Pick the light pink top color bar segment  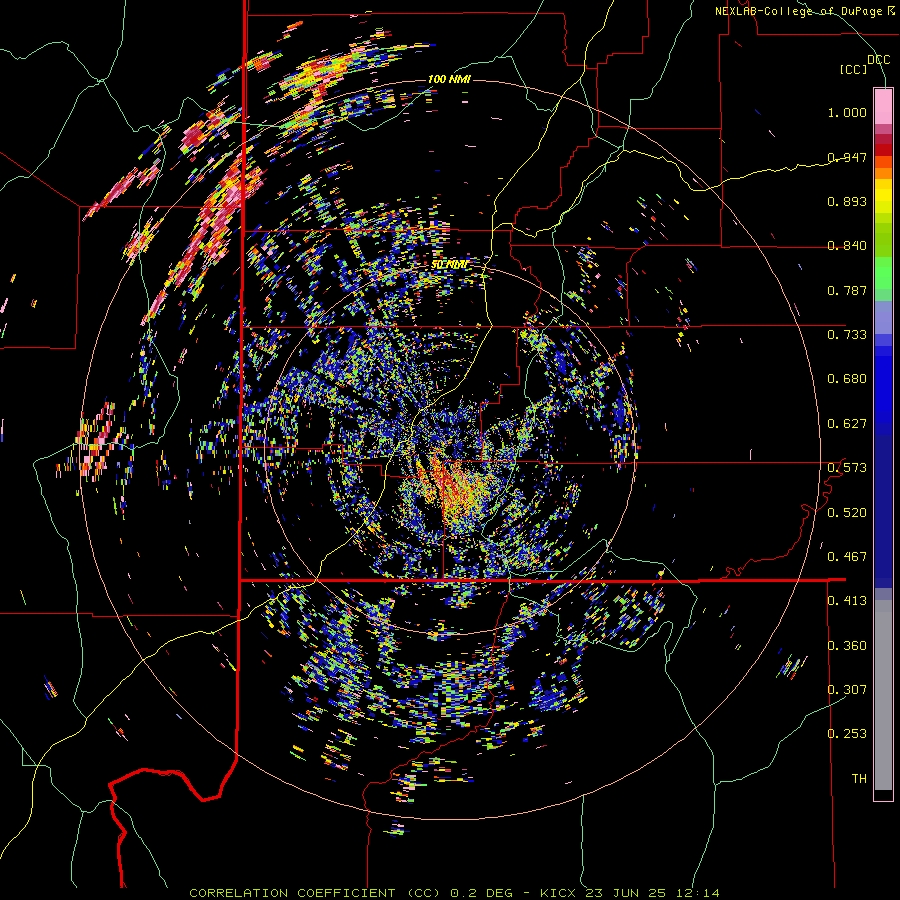click(883, 107)
